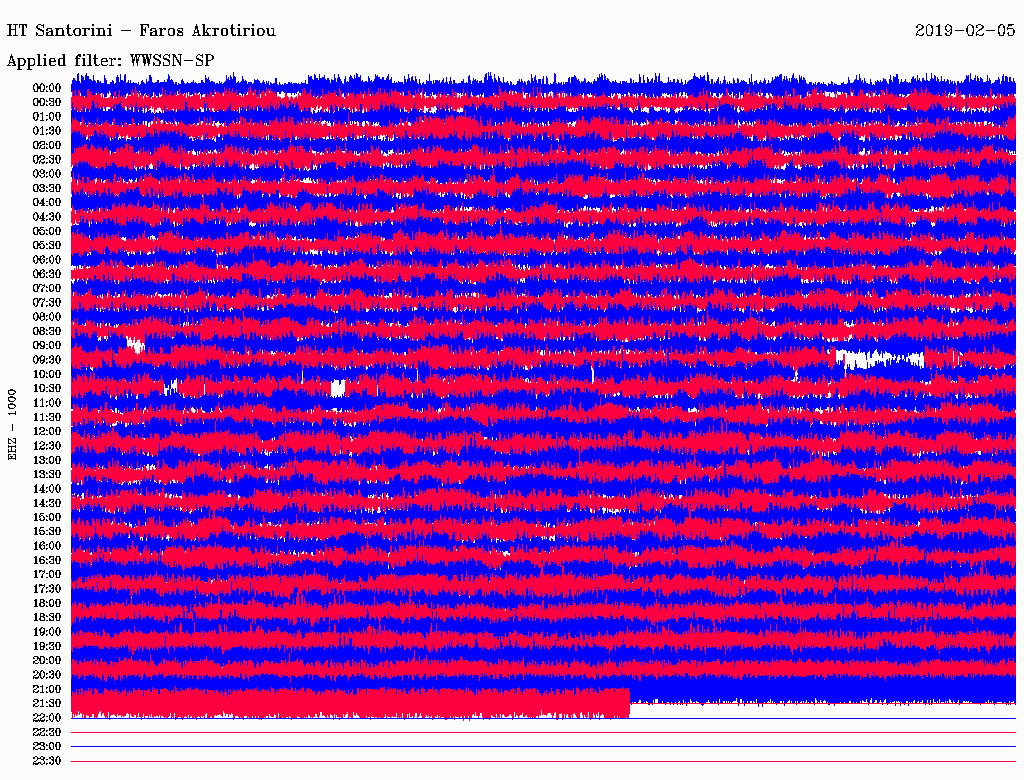Click the EHZ - 1000 axis label
Screen dimensions: 1024x780
click(13, 424)
